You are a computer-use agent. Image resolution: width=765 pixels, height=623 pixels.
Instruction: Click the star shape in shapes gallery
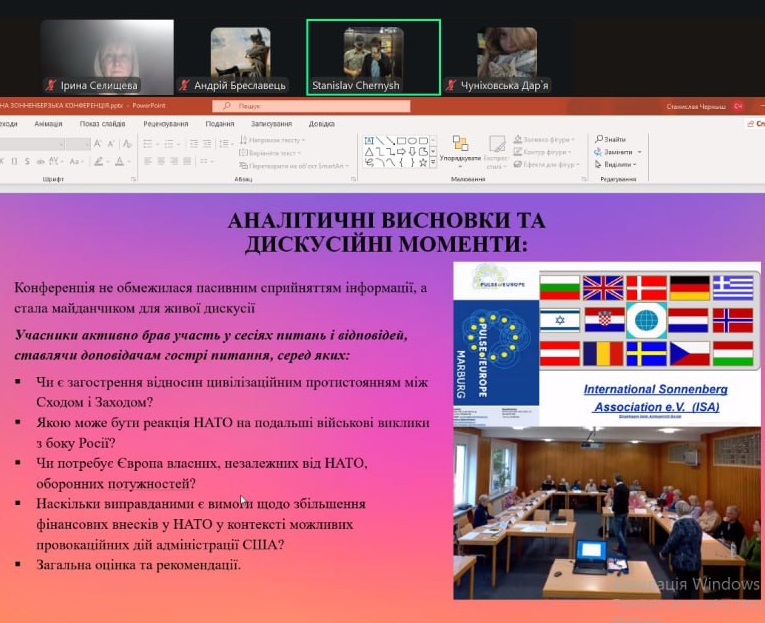coord(422,162)
